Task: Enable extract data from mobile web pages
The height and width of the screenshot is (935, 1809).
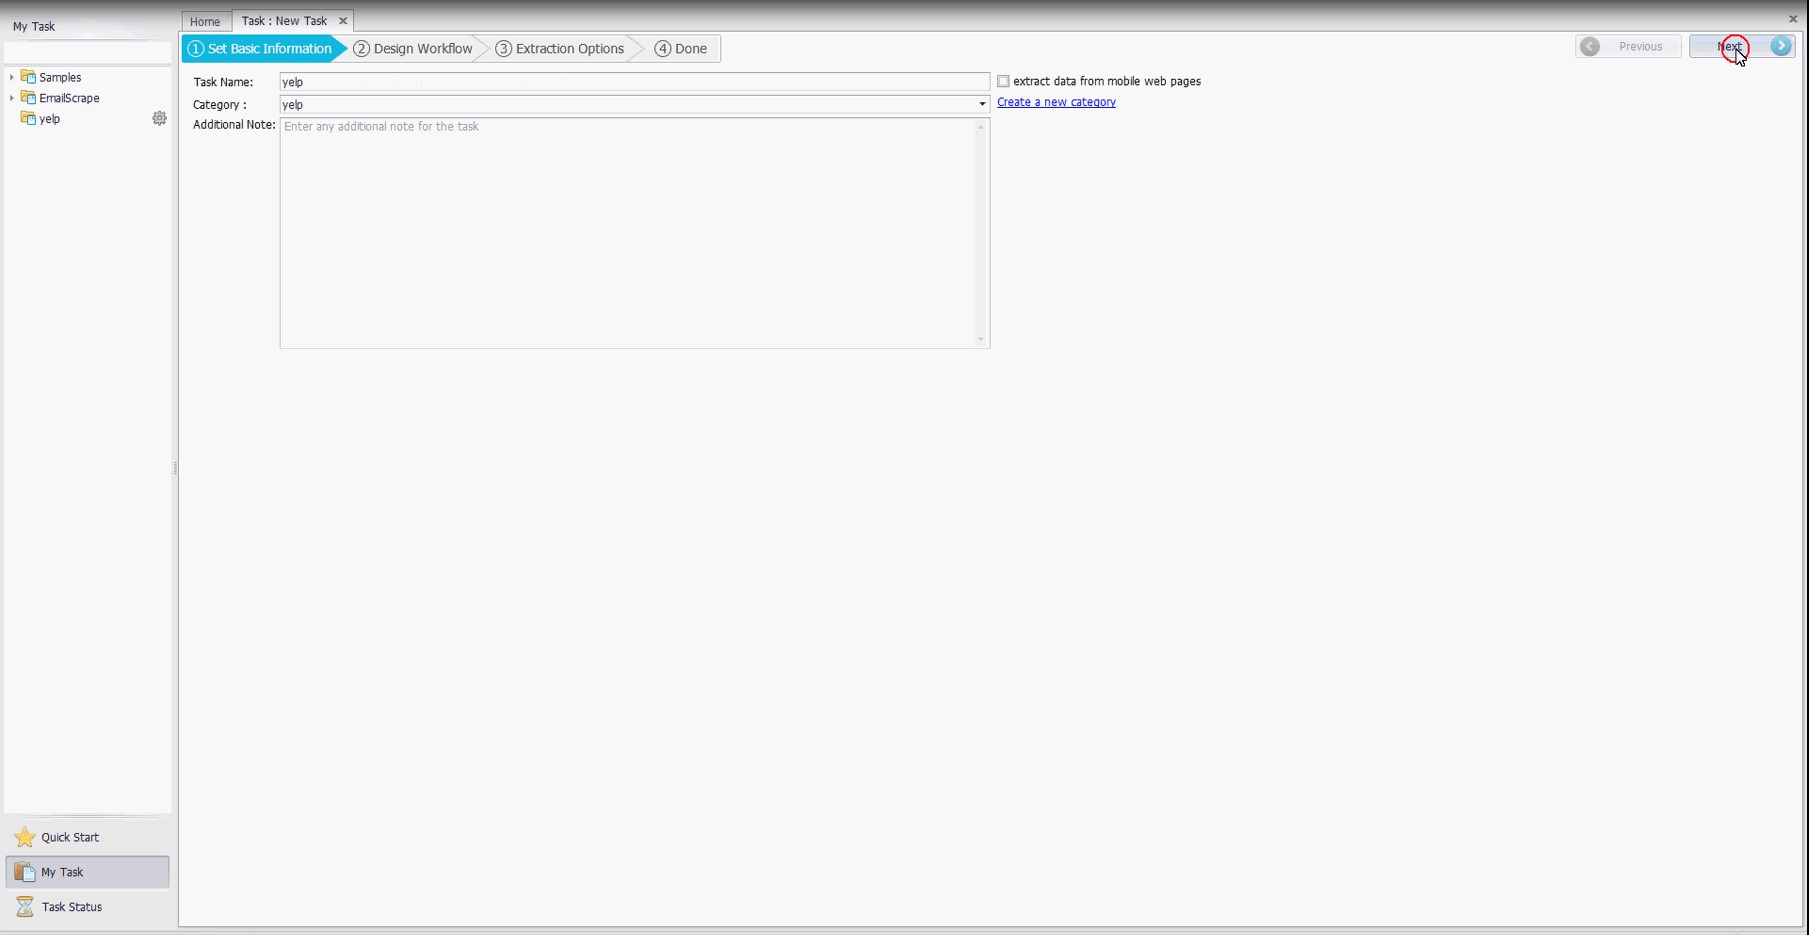Action: pyautogui.click(x=1003, y=81)
